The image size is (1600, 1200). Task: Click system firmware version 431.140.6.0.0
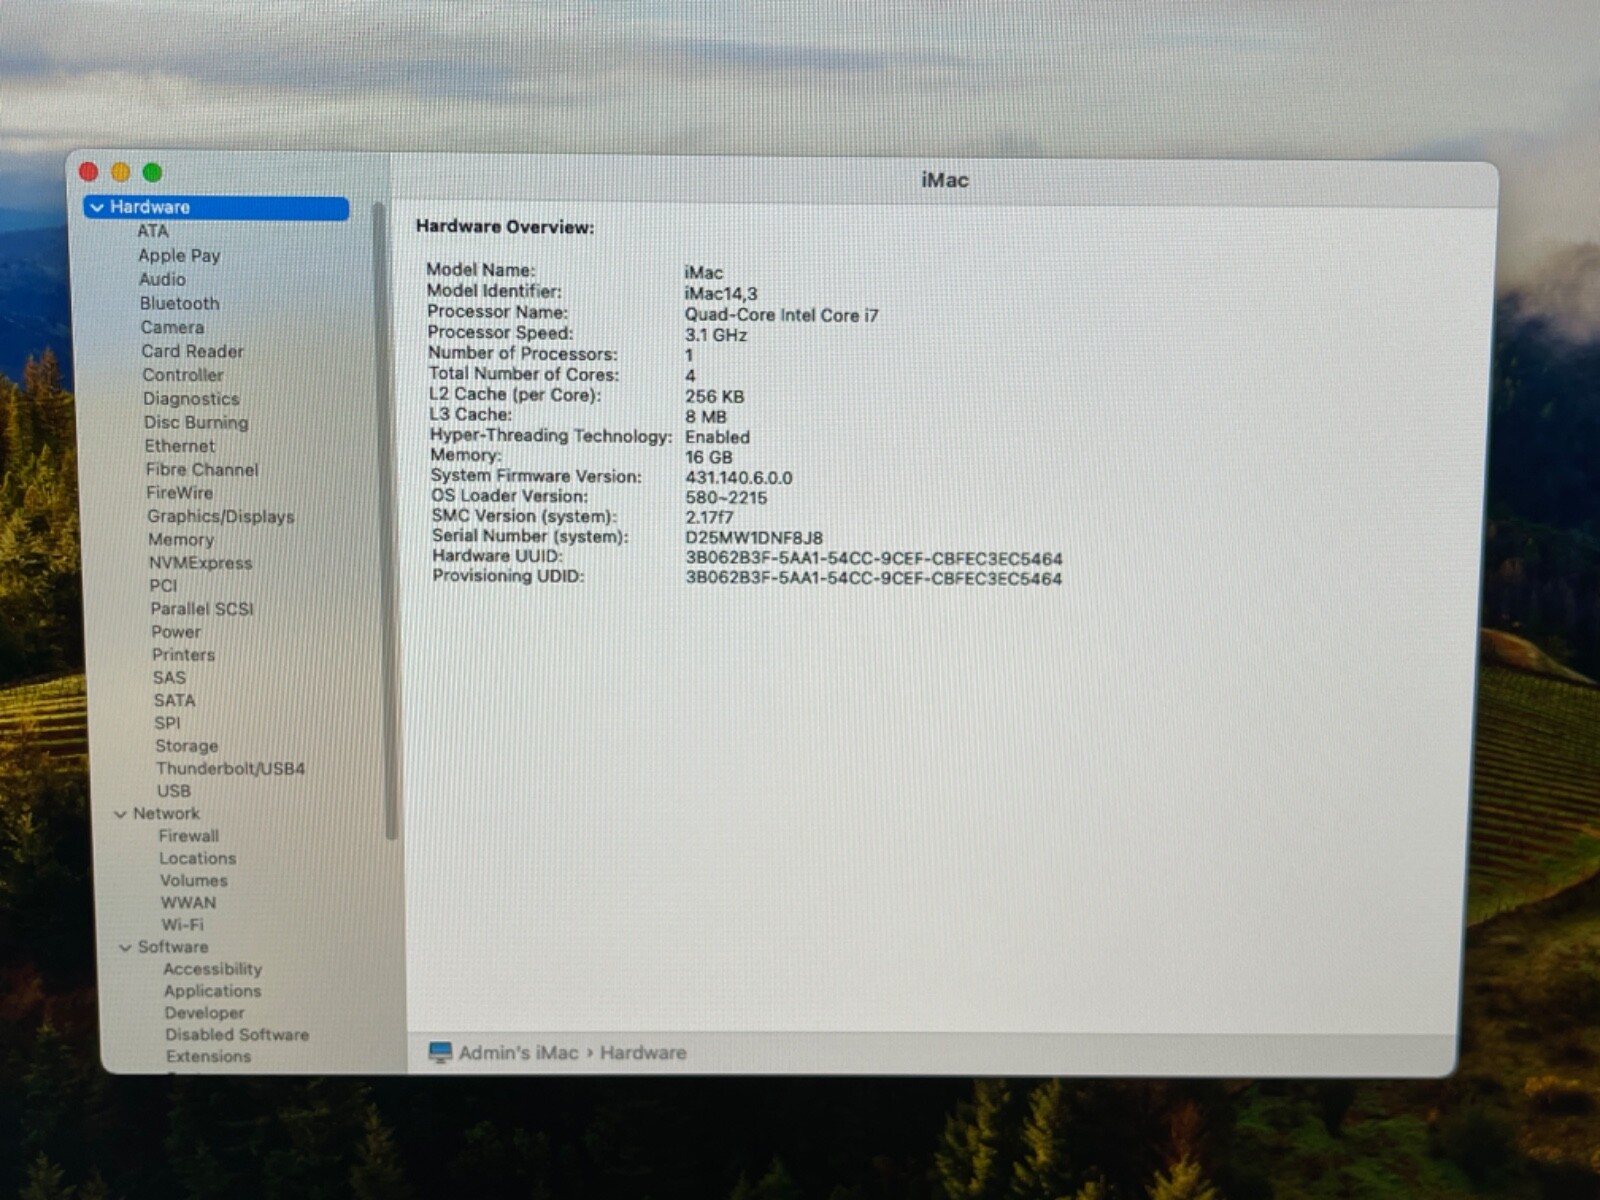pyautogui.click(x=738, y=478)
